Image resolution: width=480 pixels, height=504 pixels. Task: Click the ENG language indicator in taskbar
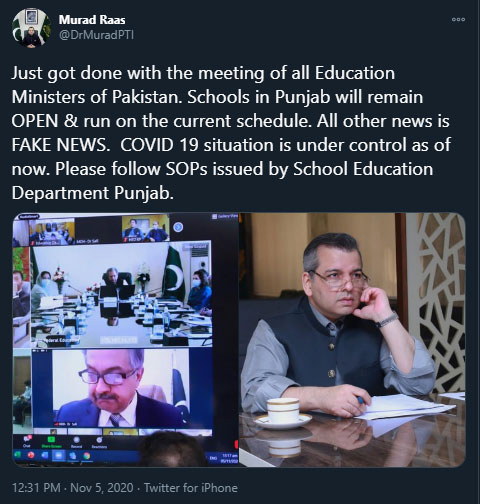coord(213,458)
